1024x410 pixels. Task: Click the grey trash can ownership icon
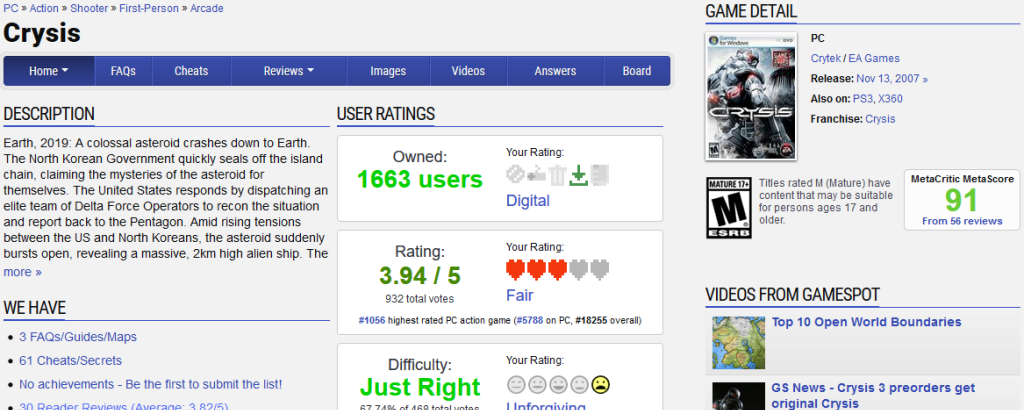click(x=557, y=175)
